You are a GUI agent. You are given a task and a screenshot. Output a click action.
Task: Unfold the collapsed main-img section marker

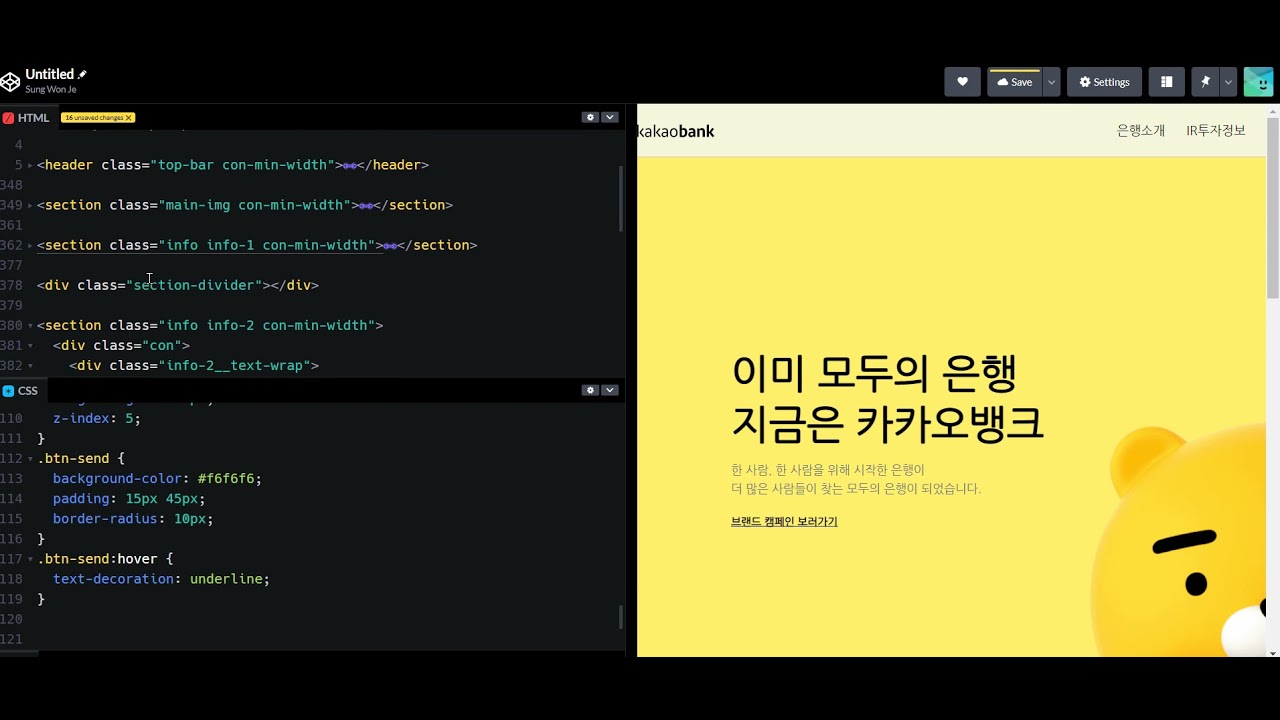pyautogui.click(x=366, y=205)
